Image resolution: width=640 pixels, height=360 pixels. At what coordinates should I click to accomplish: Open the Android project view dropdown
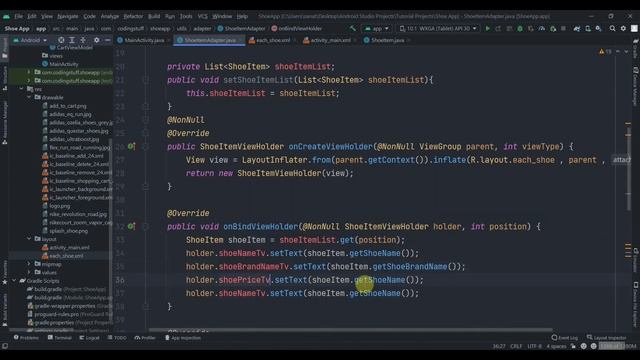click(31, 40)
